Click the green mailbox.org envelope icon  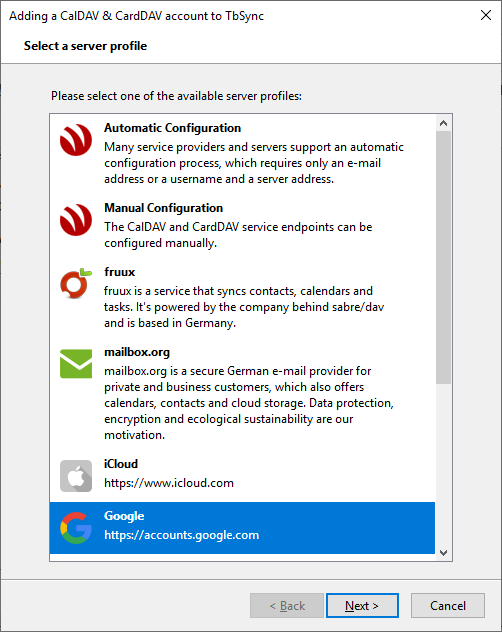pyautogui.click(x=76, y=364)
